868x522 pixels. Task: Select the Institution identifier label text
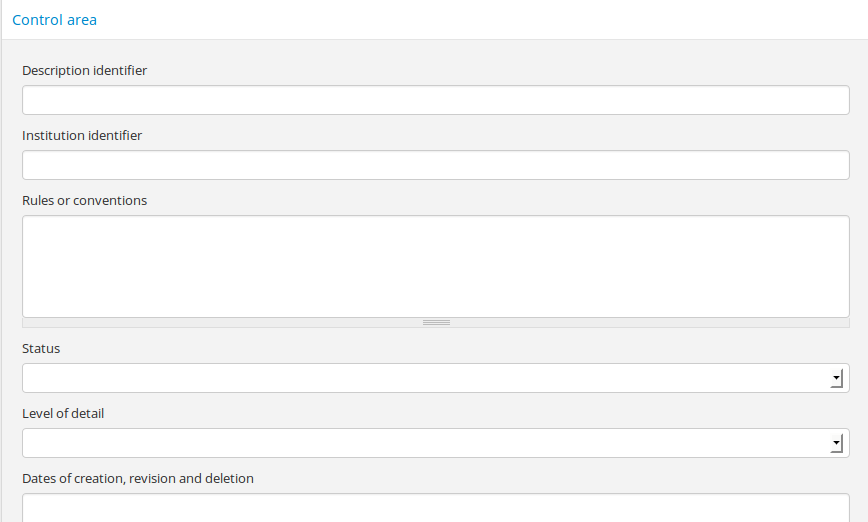[x=82, y=135]
